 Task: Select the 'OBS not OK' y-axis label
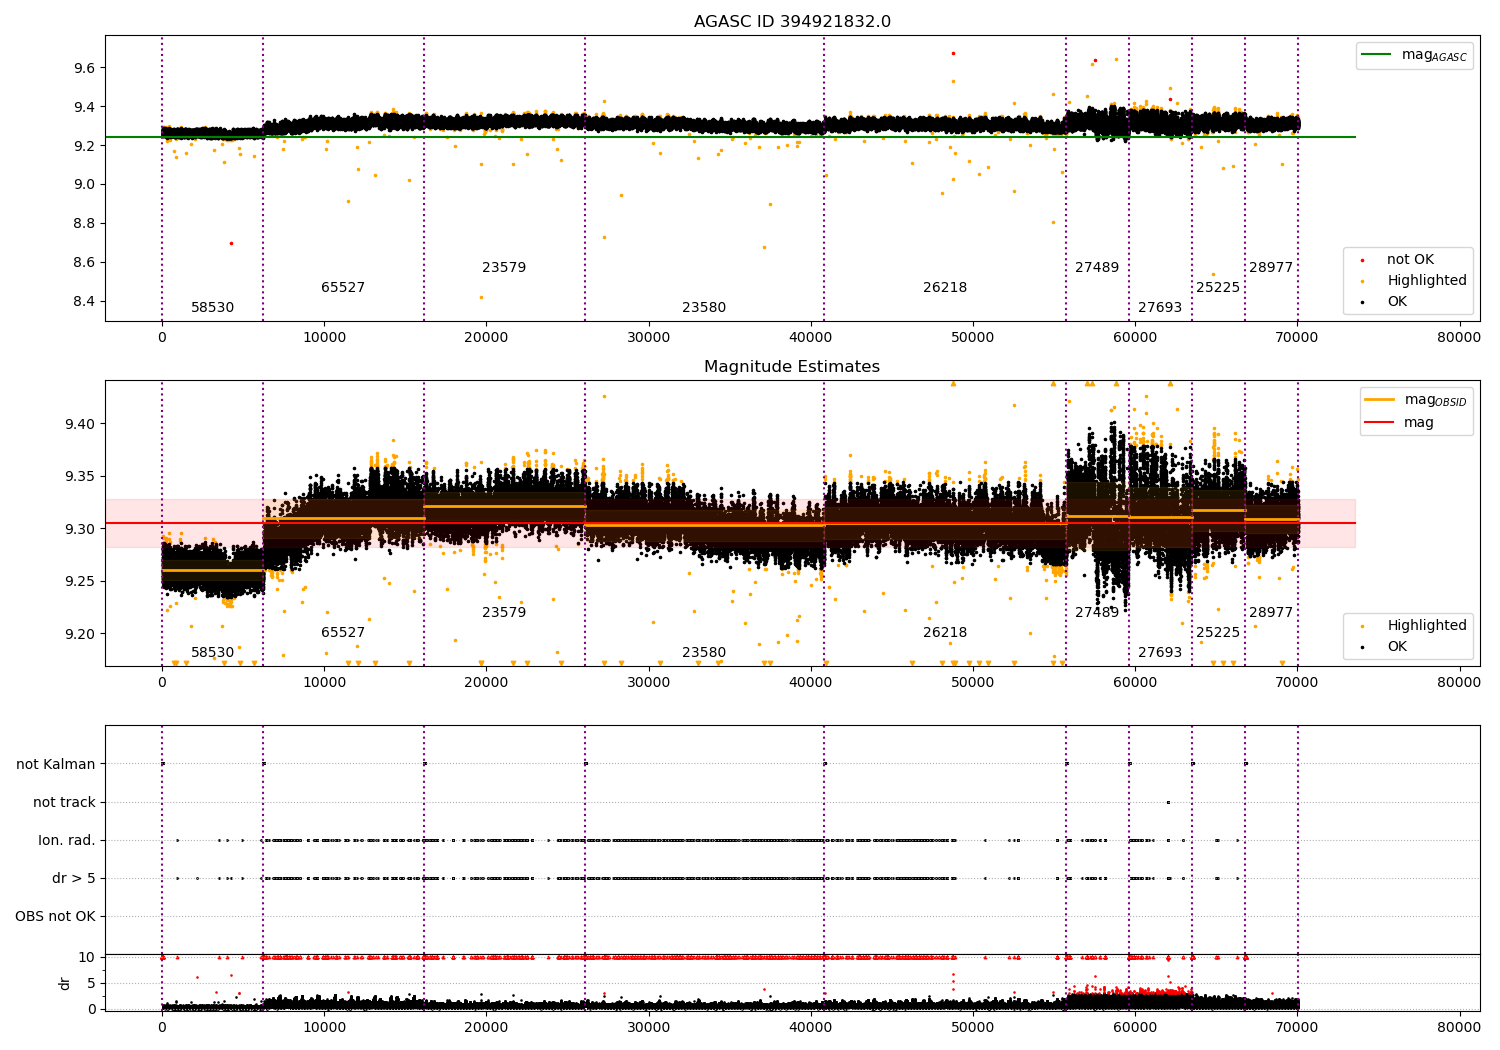pos(55,917)
